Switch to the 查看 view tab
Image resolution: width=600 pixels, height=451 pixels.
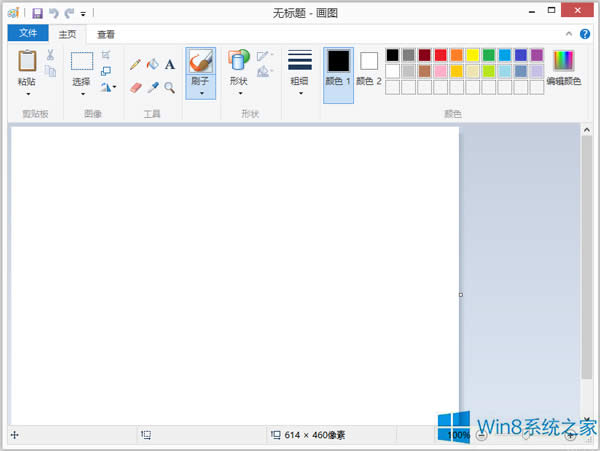click(105, 34)
